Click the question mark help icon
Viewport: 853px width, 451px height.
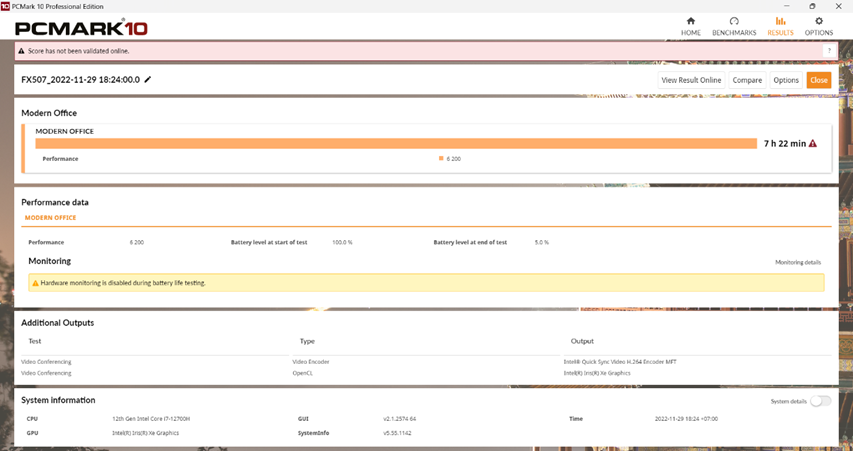pyautogui.click(x=828, y=51)
